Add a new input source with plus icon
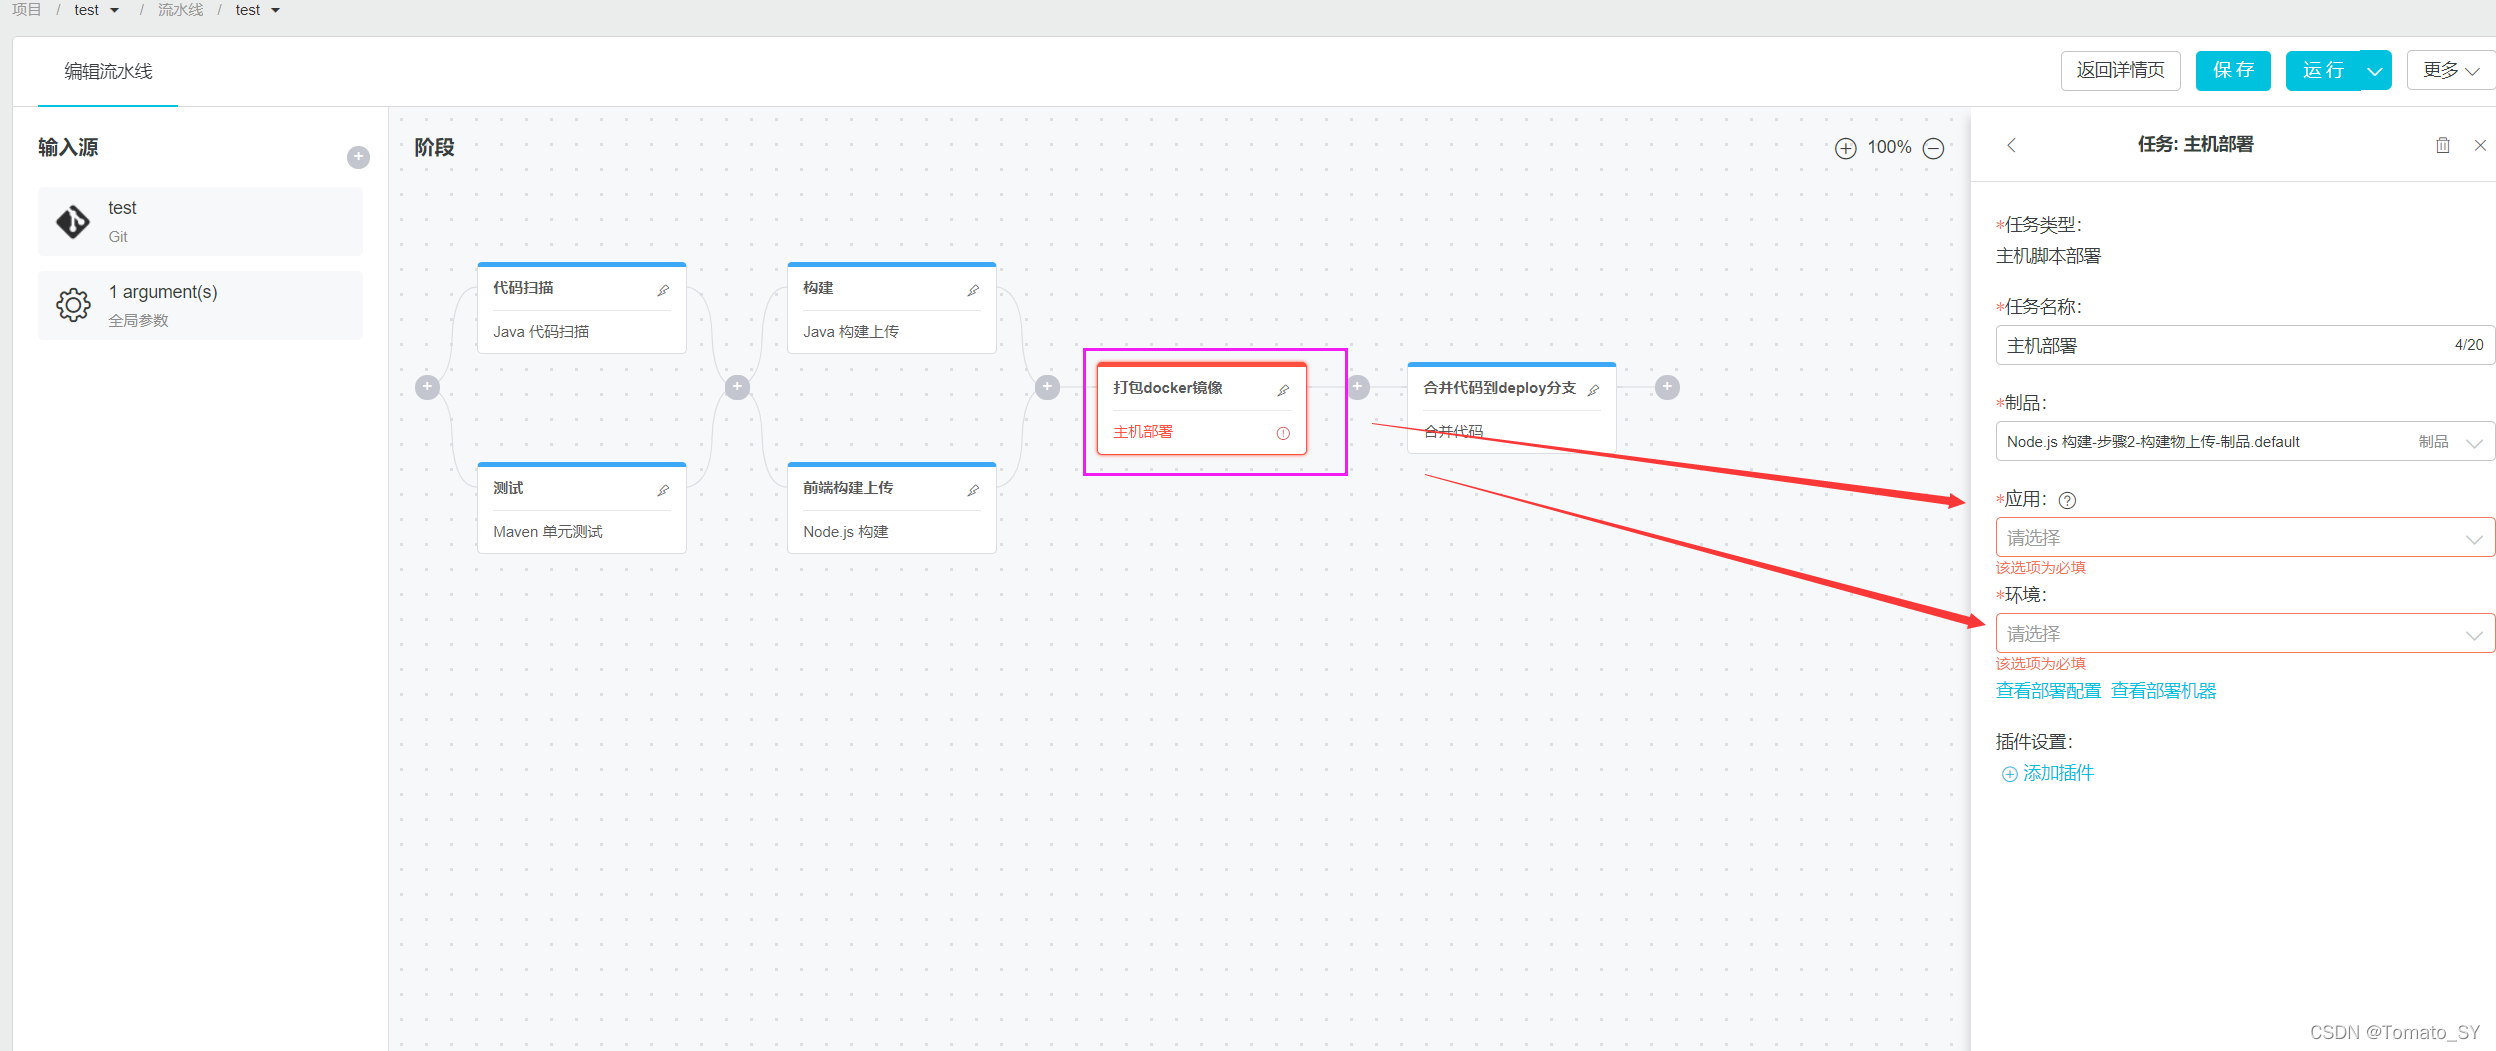Viewport: 2496px width, 1051px height. [358, 157]
